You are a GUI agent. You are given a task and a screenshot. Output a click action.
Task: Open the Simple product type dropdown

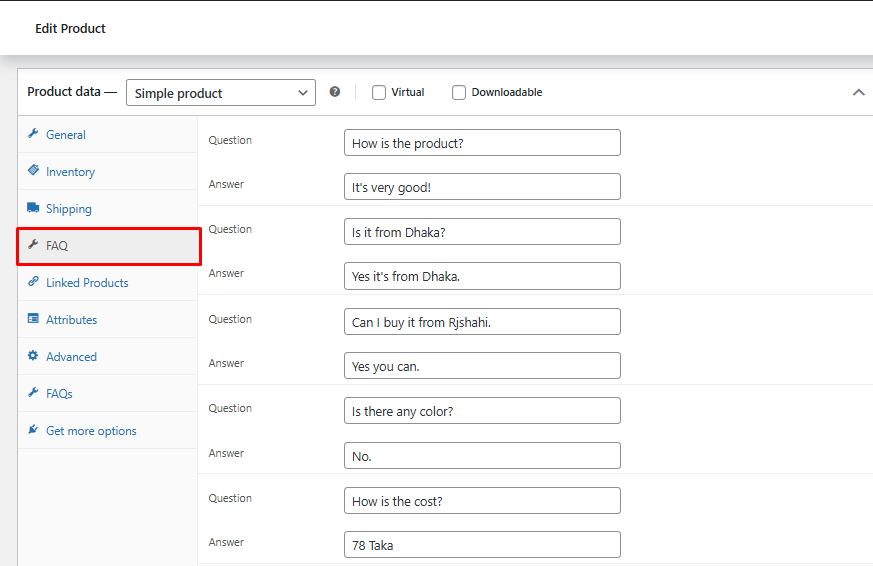click(220, 93)
